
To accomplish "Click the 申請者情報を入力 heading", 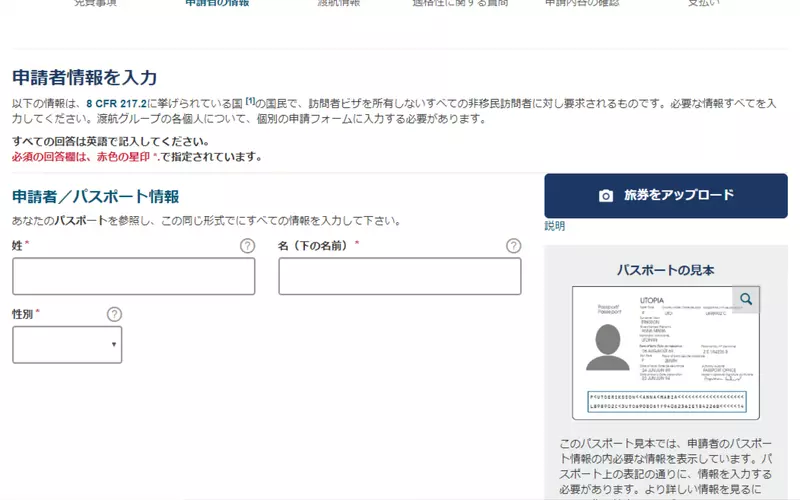I will (85, 78).
